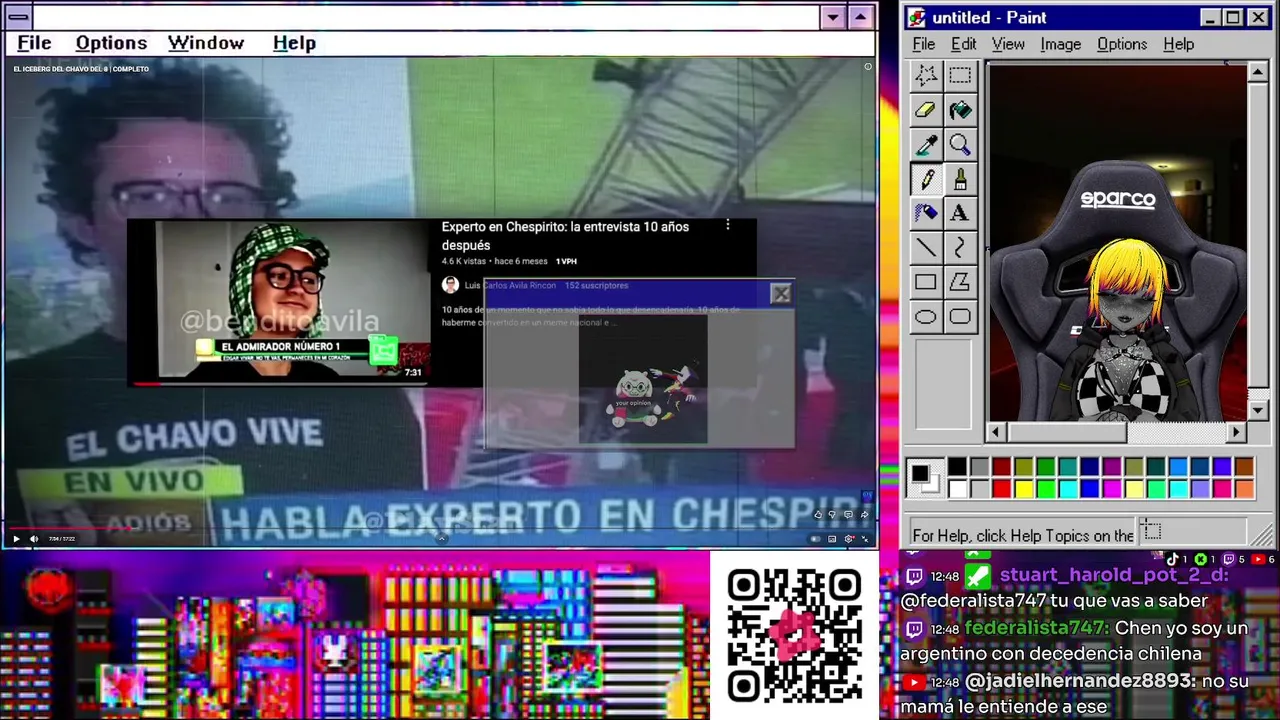Choose the Ellipse shape tool
The width and height of the screenshot is (1280, 720).
(926, 317)
